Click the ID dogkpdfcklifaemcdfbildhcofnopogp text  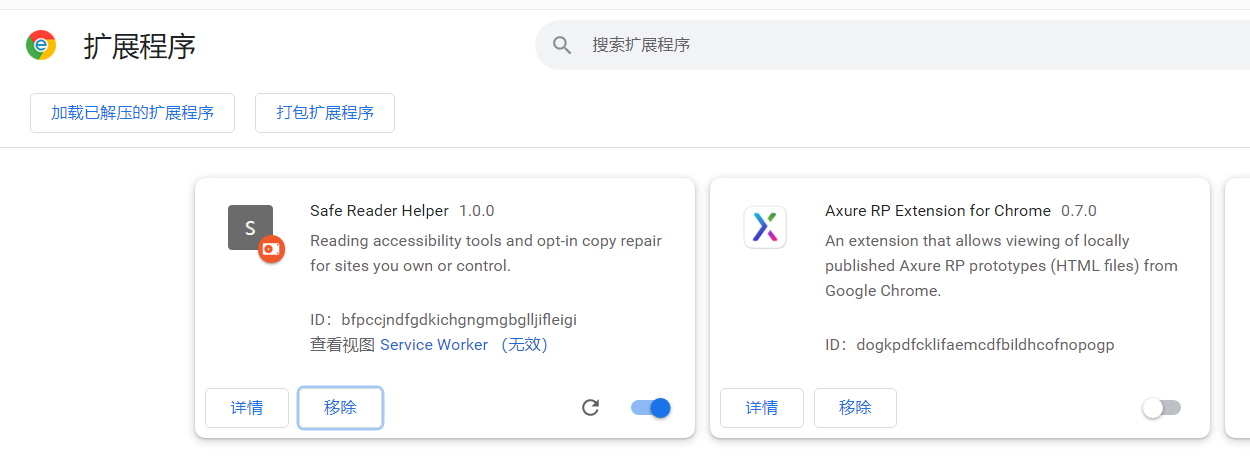point(970,345)
